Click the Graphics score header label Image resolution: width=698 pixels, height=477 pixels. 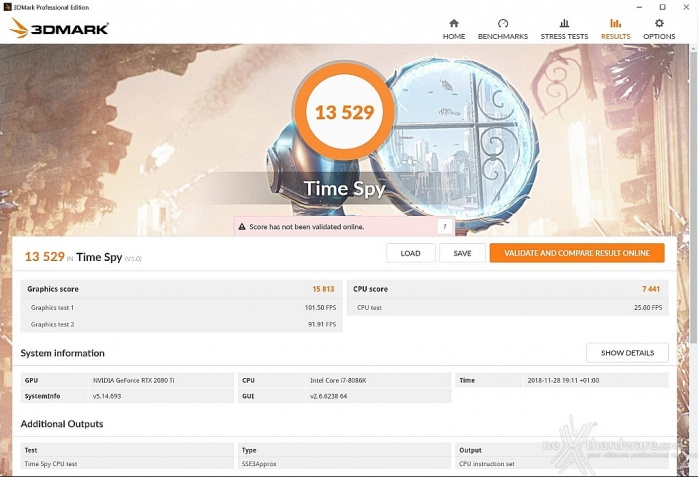coord(53,289)
